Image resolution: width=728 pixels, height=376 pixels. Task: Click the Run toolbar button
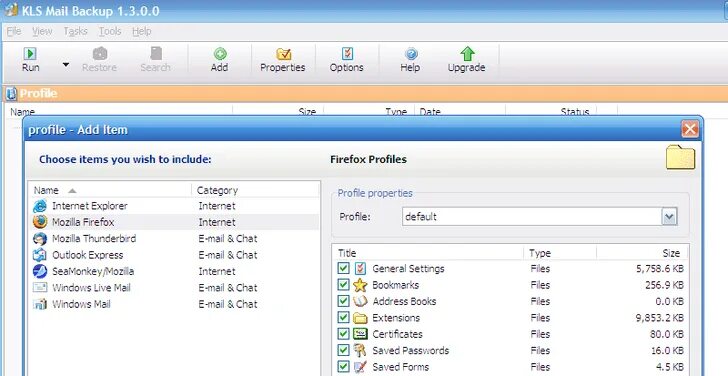[31, 60]
